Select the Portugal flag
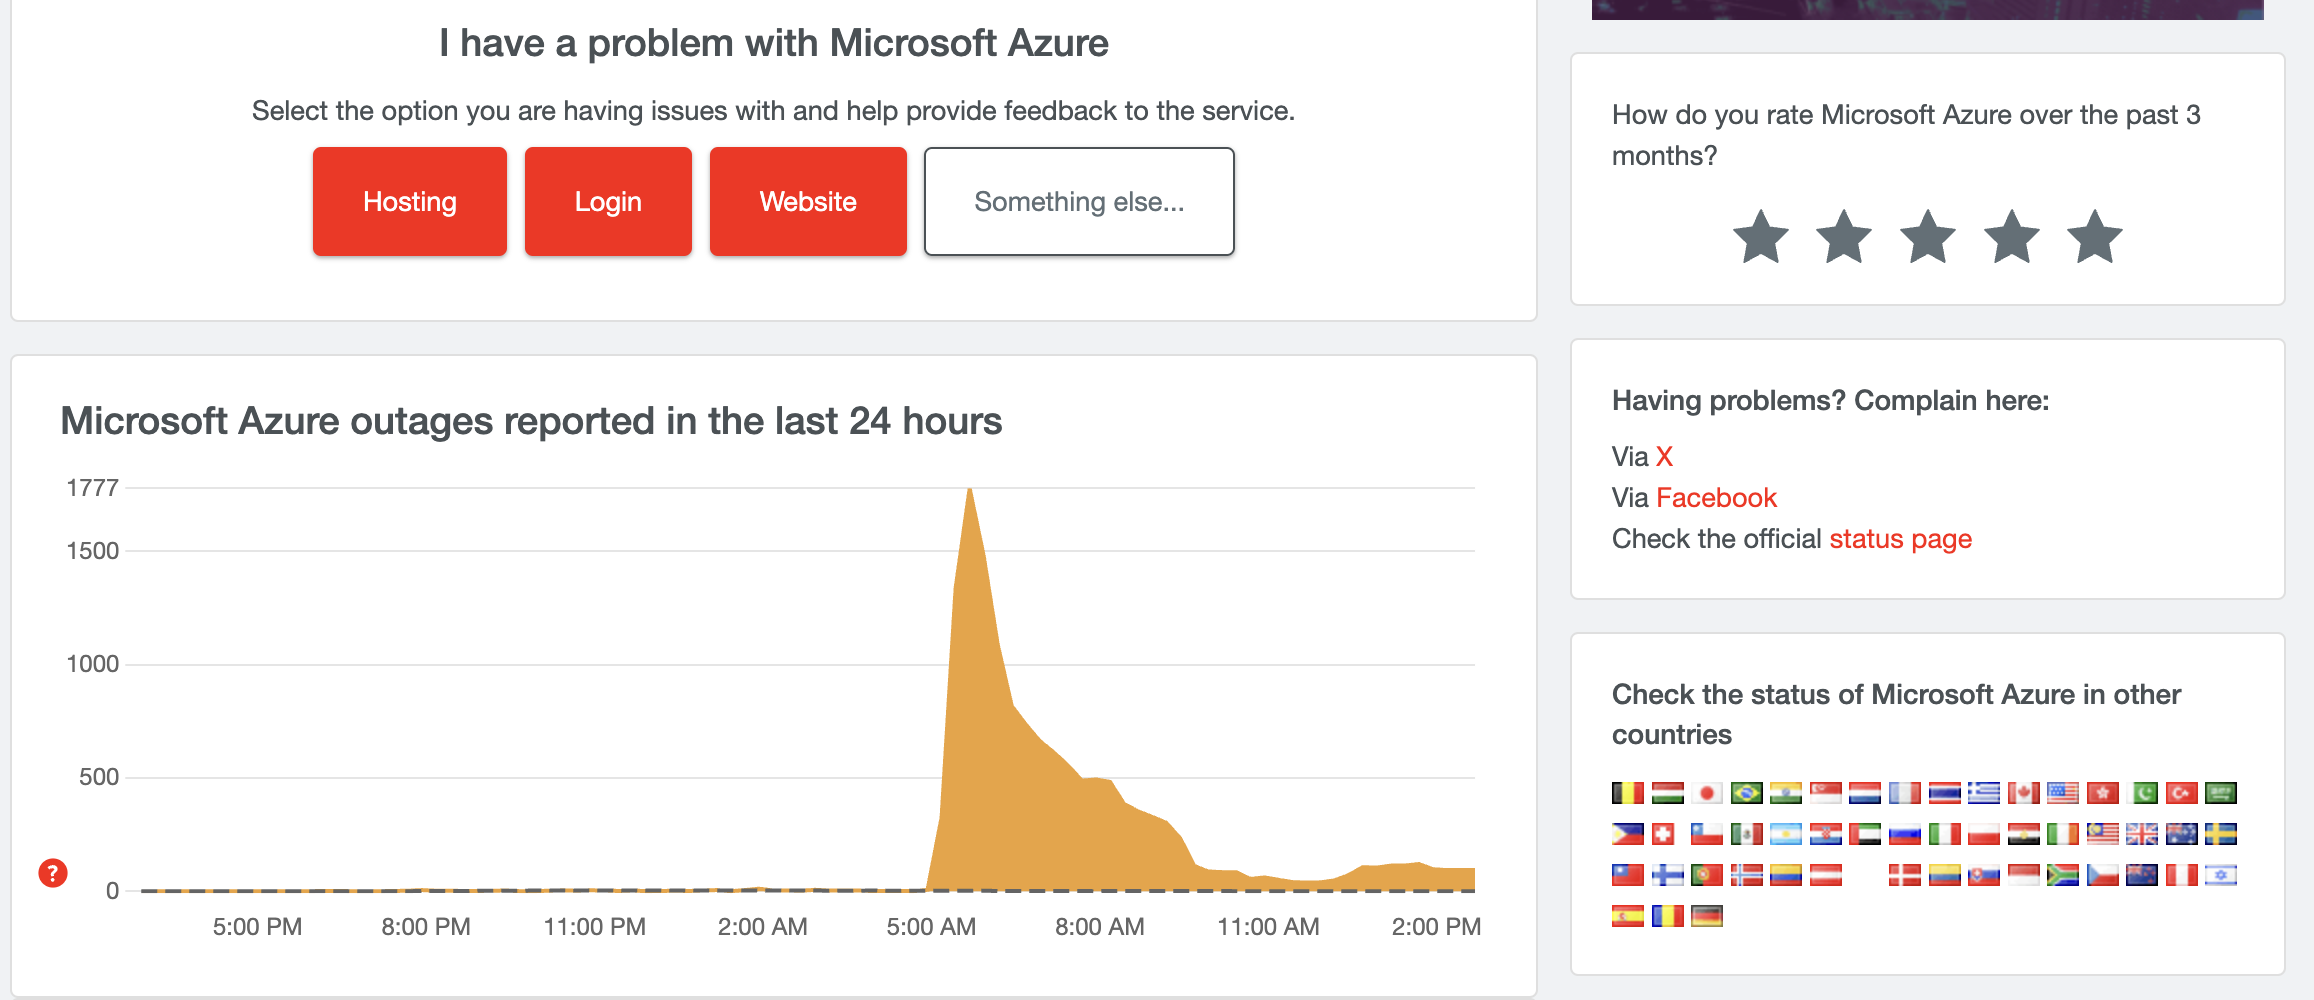Image resolution: width=2314 pixels, height=1000 pixels. point(1707,875)
